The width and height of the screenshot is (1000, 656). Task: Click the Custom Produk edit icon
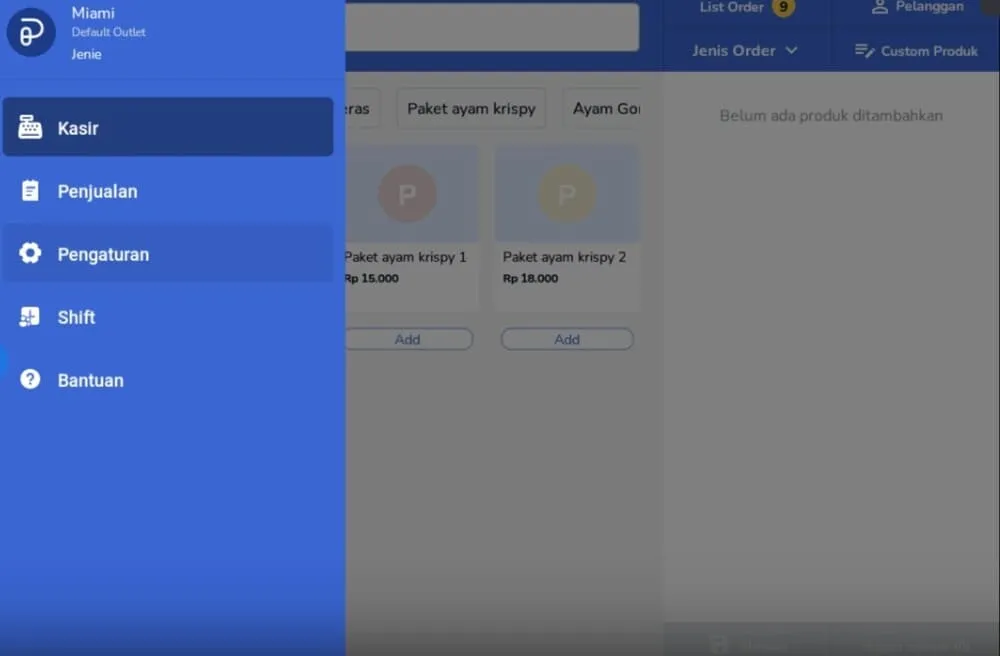pyautogui.click(x=865, y=51)
